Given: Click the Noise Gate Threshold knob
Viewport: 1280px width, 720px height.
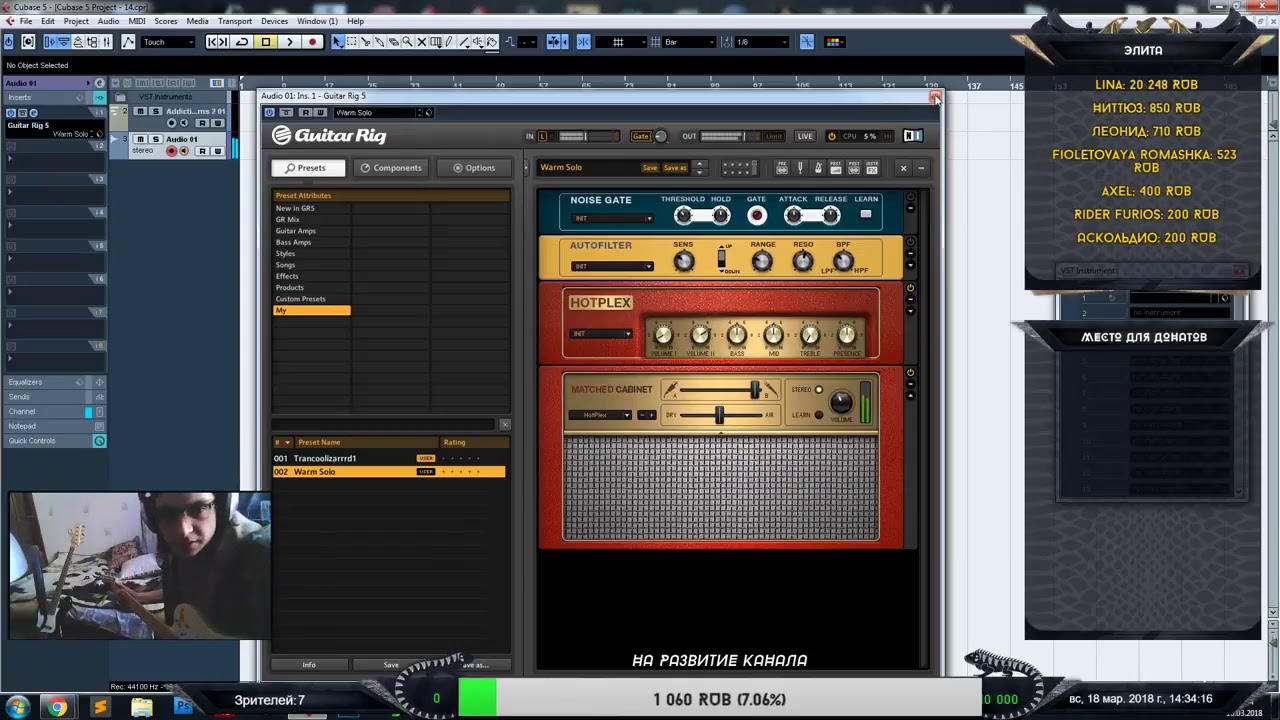Looking at the screenshot, I should pyautogui.click(x=683, y=215).
